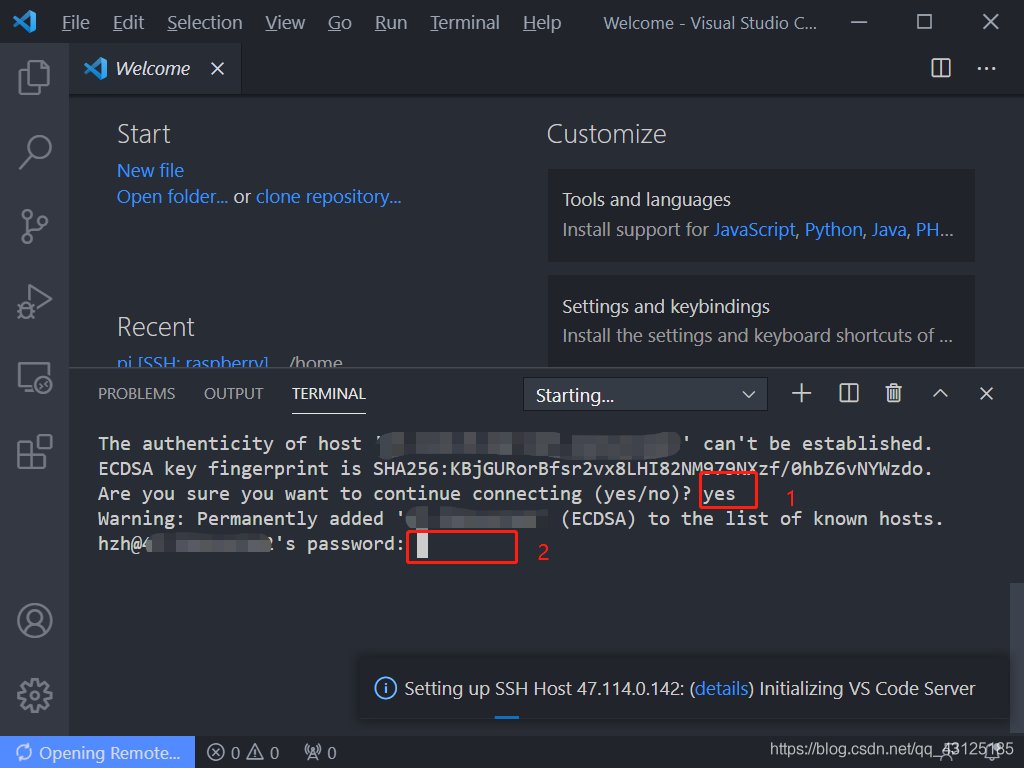Viewport: 1024px width, 768px height.
Task: Click the Start section heading
Action: point(144,134)
